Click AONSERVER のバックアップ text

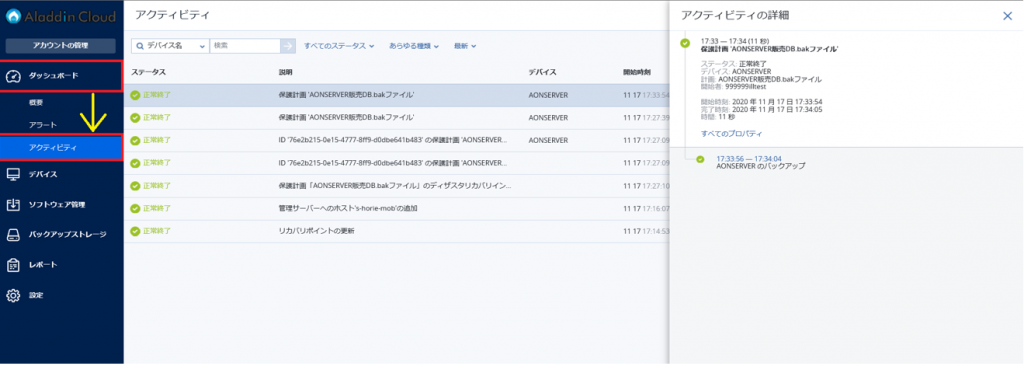(x=761, y=166)
